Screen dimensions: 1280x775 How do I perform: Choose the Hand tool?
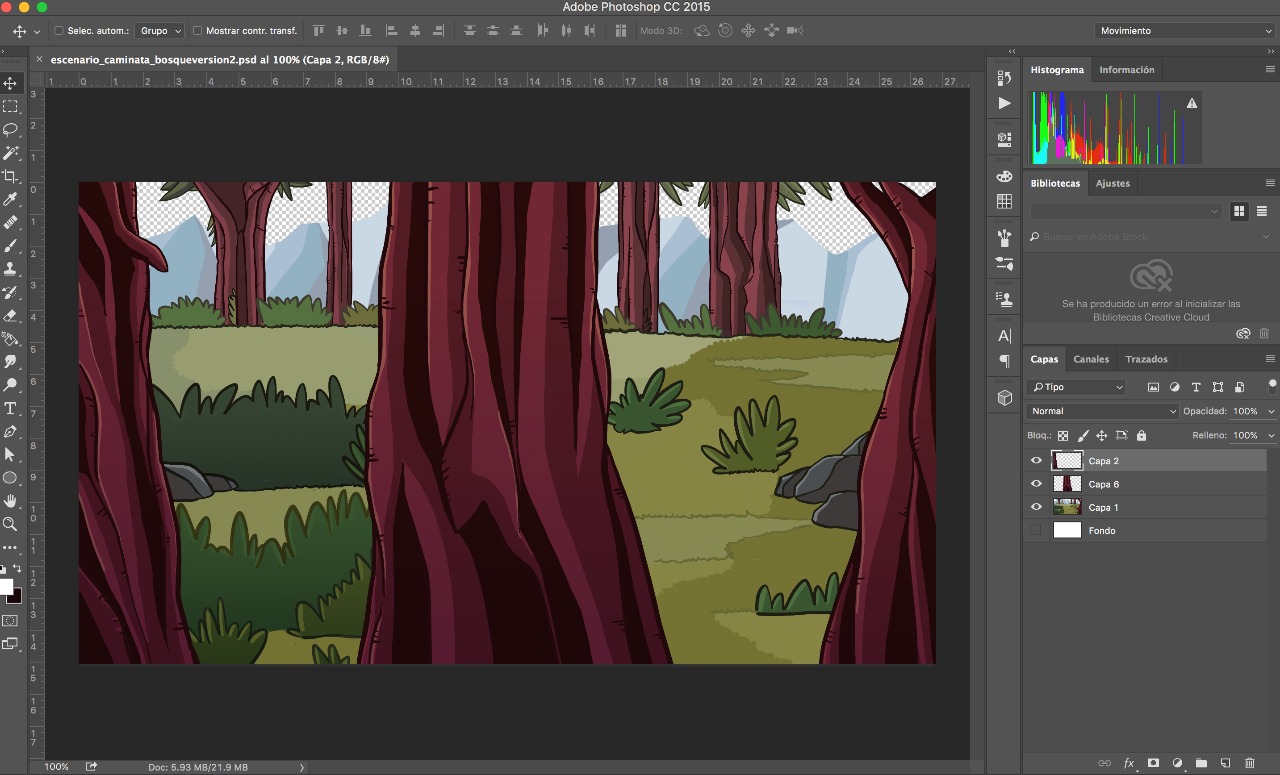[11, 501]
